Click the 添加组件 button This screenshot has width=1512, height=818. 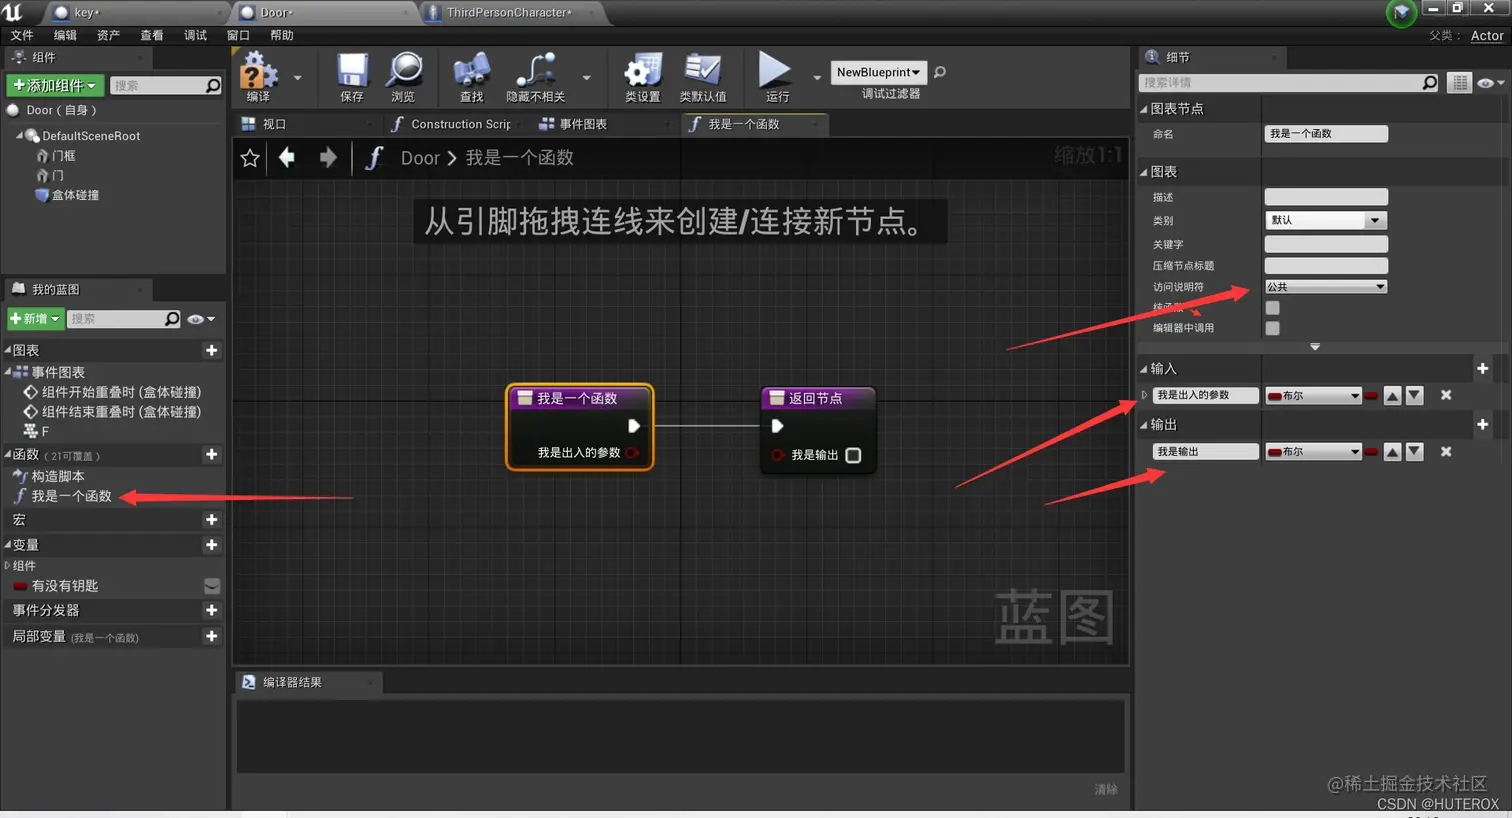click(x=54, y=85)
